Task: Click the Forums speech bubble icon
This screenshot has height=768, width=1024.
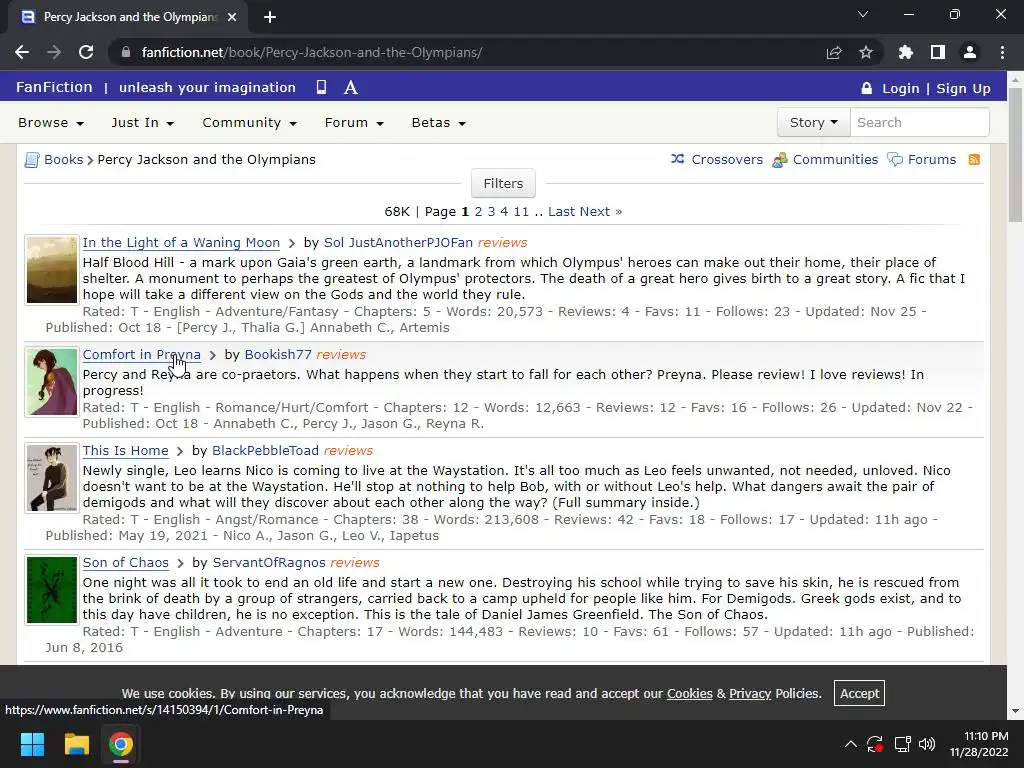Action: 895,159
